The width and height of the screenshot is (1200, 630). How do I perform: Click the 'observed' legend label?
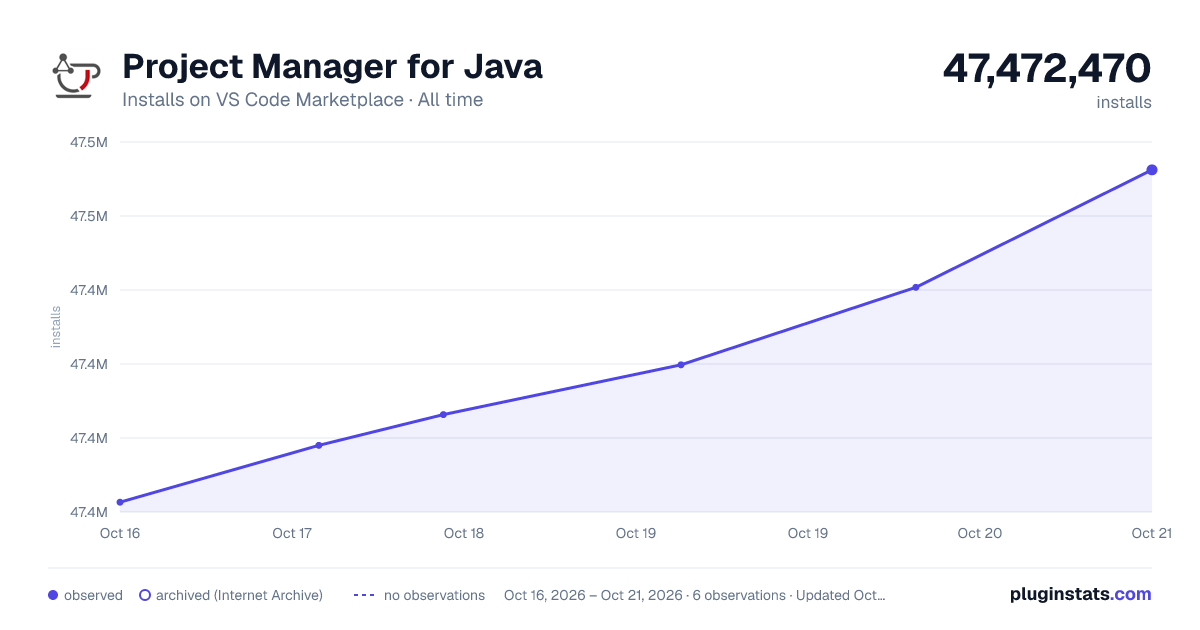pyautogui.click(x=93, y=595)
